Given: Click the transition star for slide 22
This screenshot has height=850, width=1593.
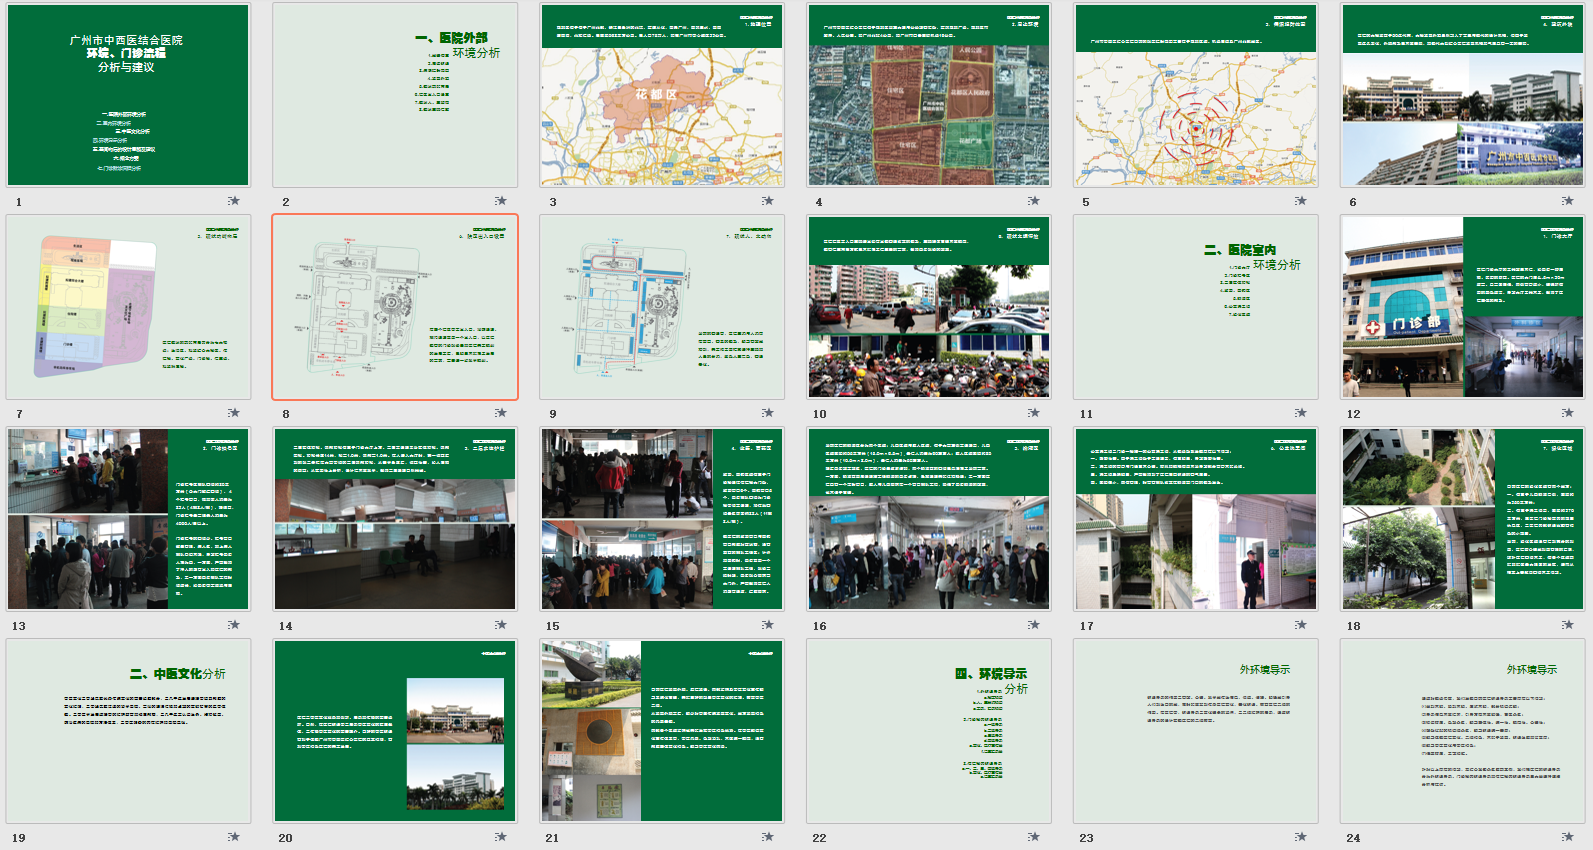Looking at the screenshot, I should (x=1033, y=837).
